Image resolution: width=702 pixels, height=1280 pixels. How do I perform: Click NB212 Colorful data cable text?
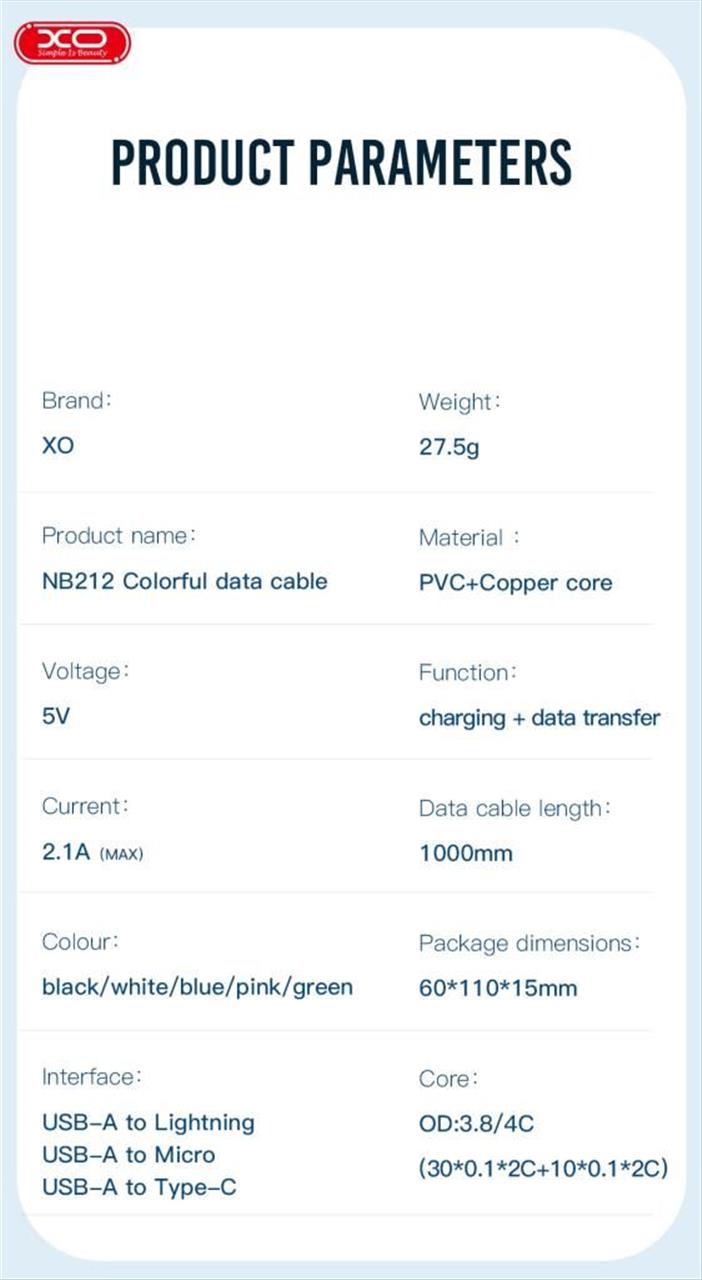184,581
